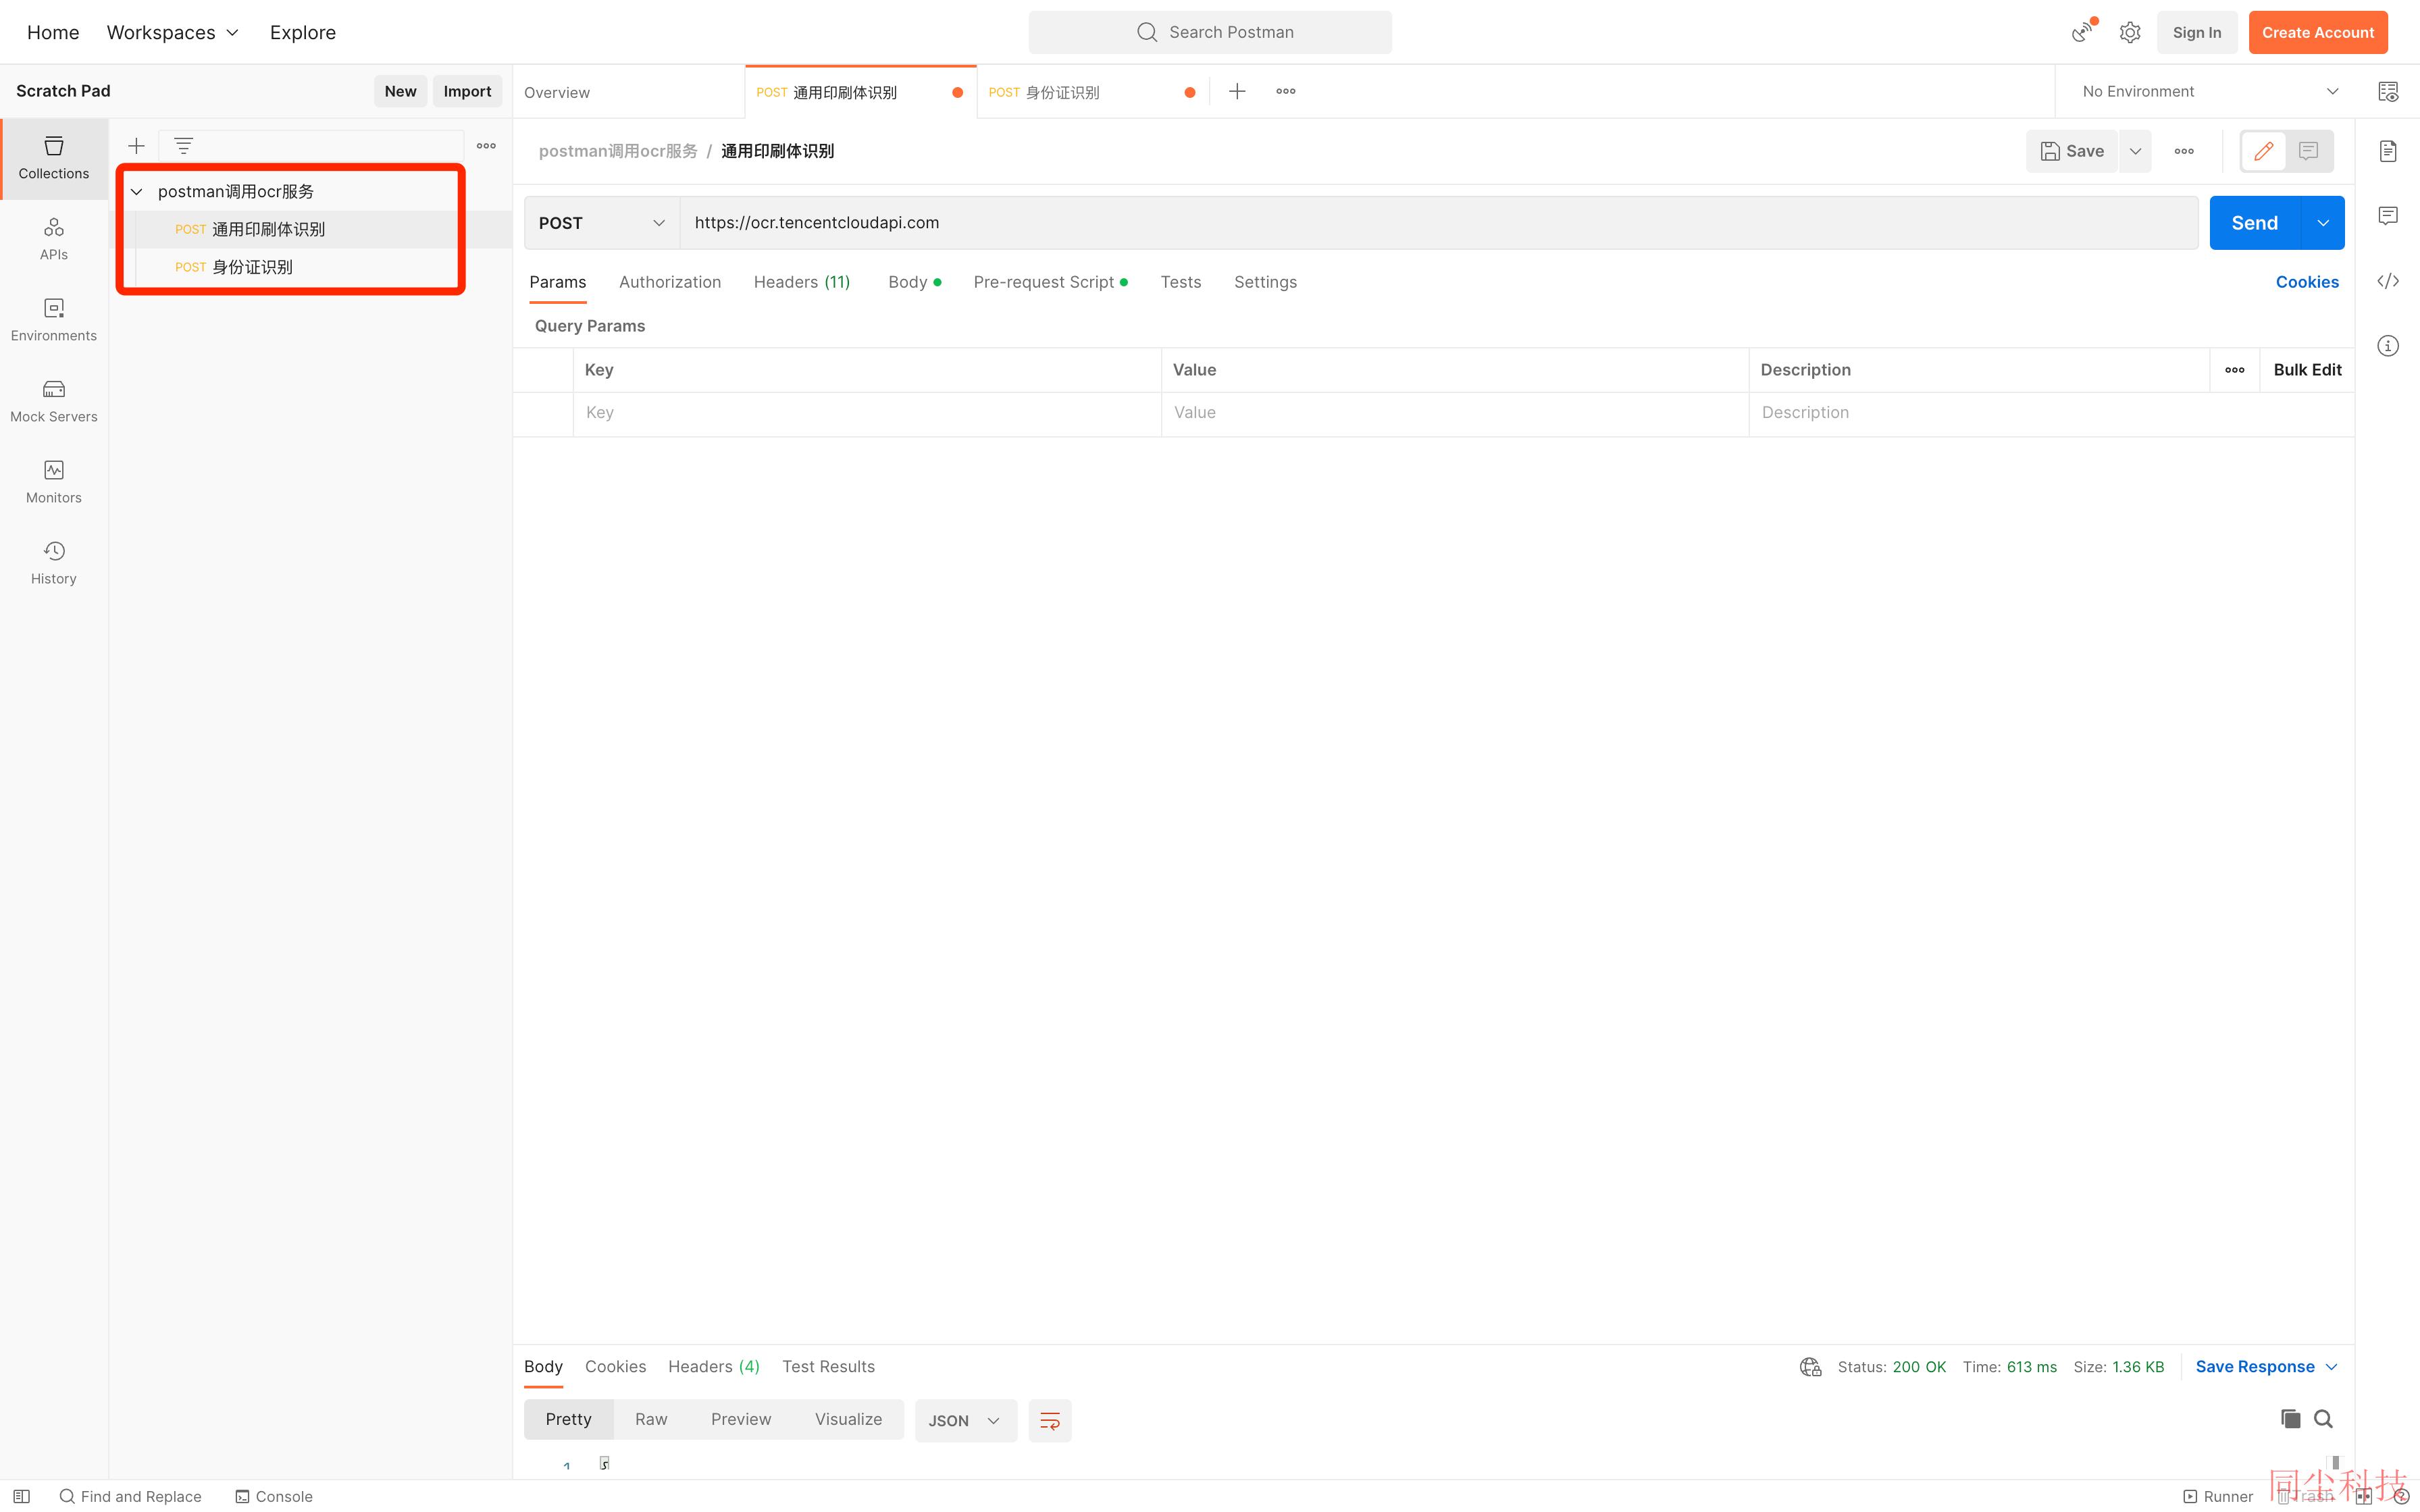Open the Environments sidebar panel

pos(54,320)
